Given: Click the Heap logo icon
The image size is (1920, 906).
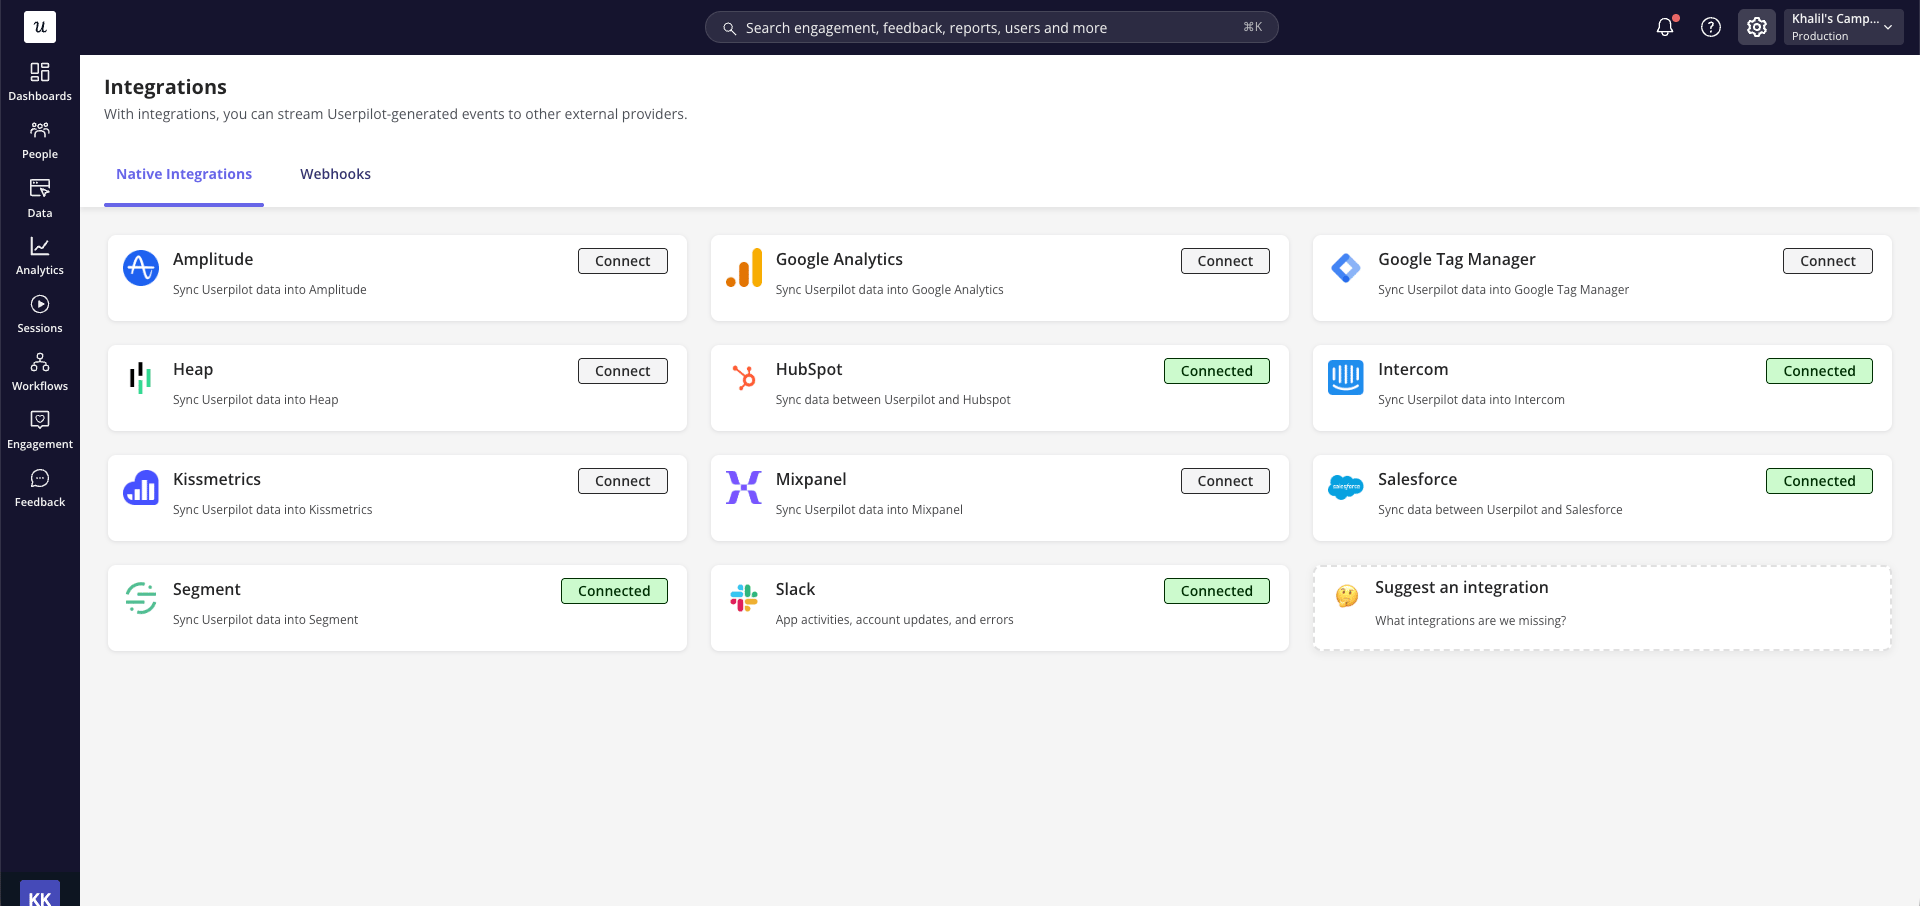Looking at the screenshot, I should [x=141, y=378].
